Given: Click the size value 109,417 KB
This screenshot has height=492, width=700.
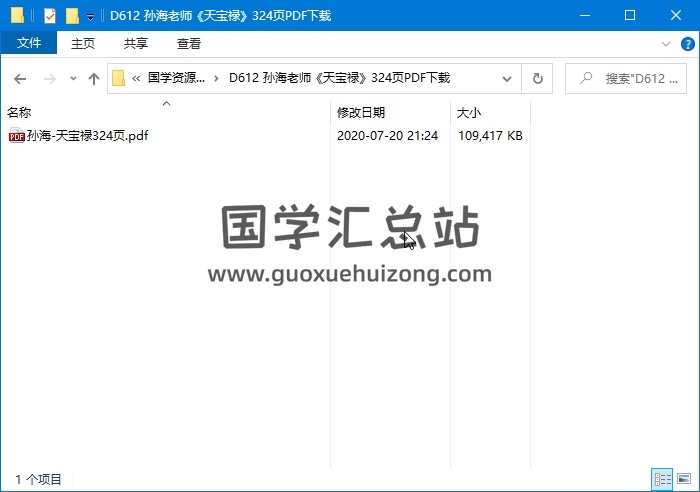Looking at the screenshot, I should [490, 135].
